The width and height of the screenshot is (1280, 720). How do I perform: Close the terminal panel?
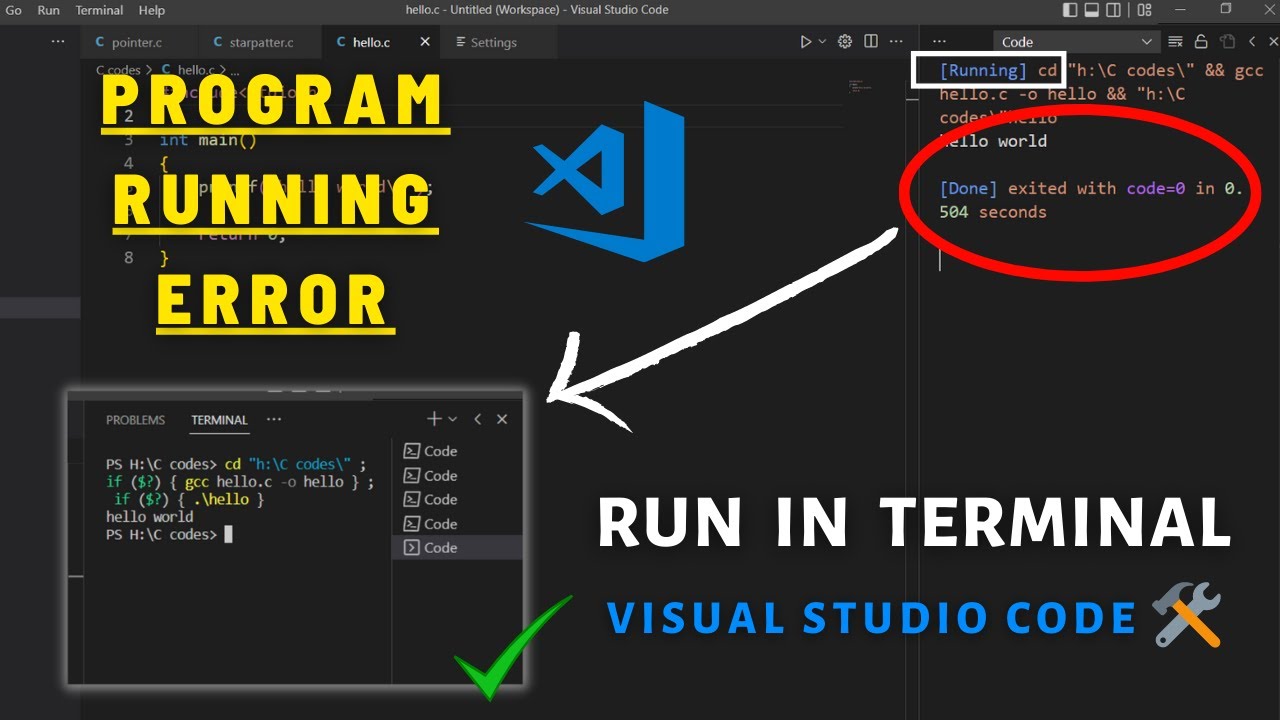coord(502,419)
